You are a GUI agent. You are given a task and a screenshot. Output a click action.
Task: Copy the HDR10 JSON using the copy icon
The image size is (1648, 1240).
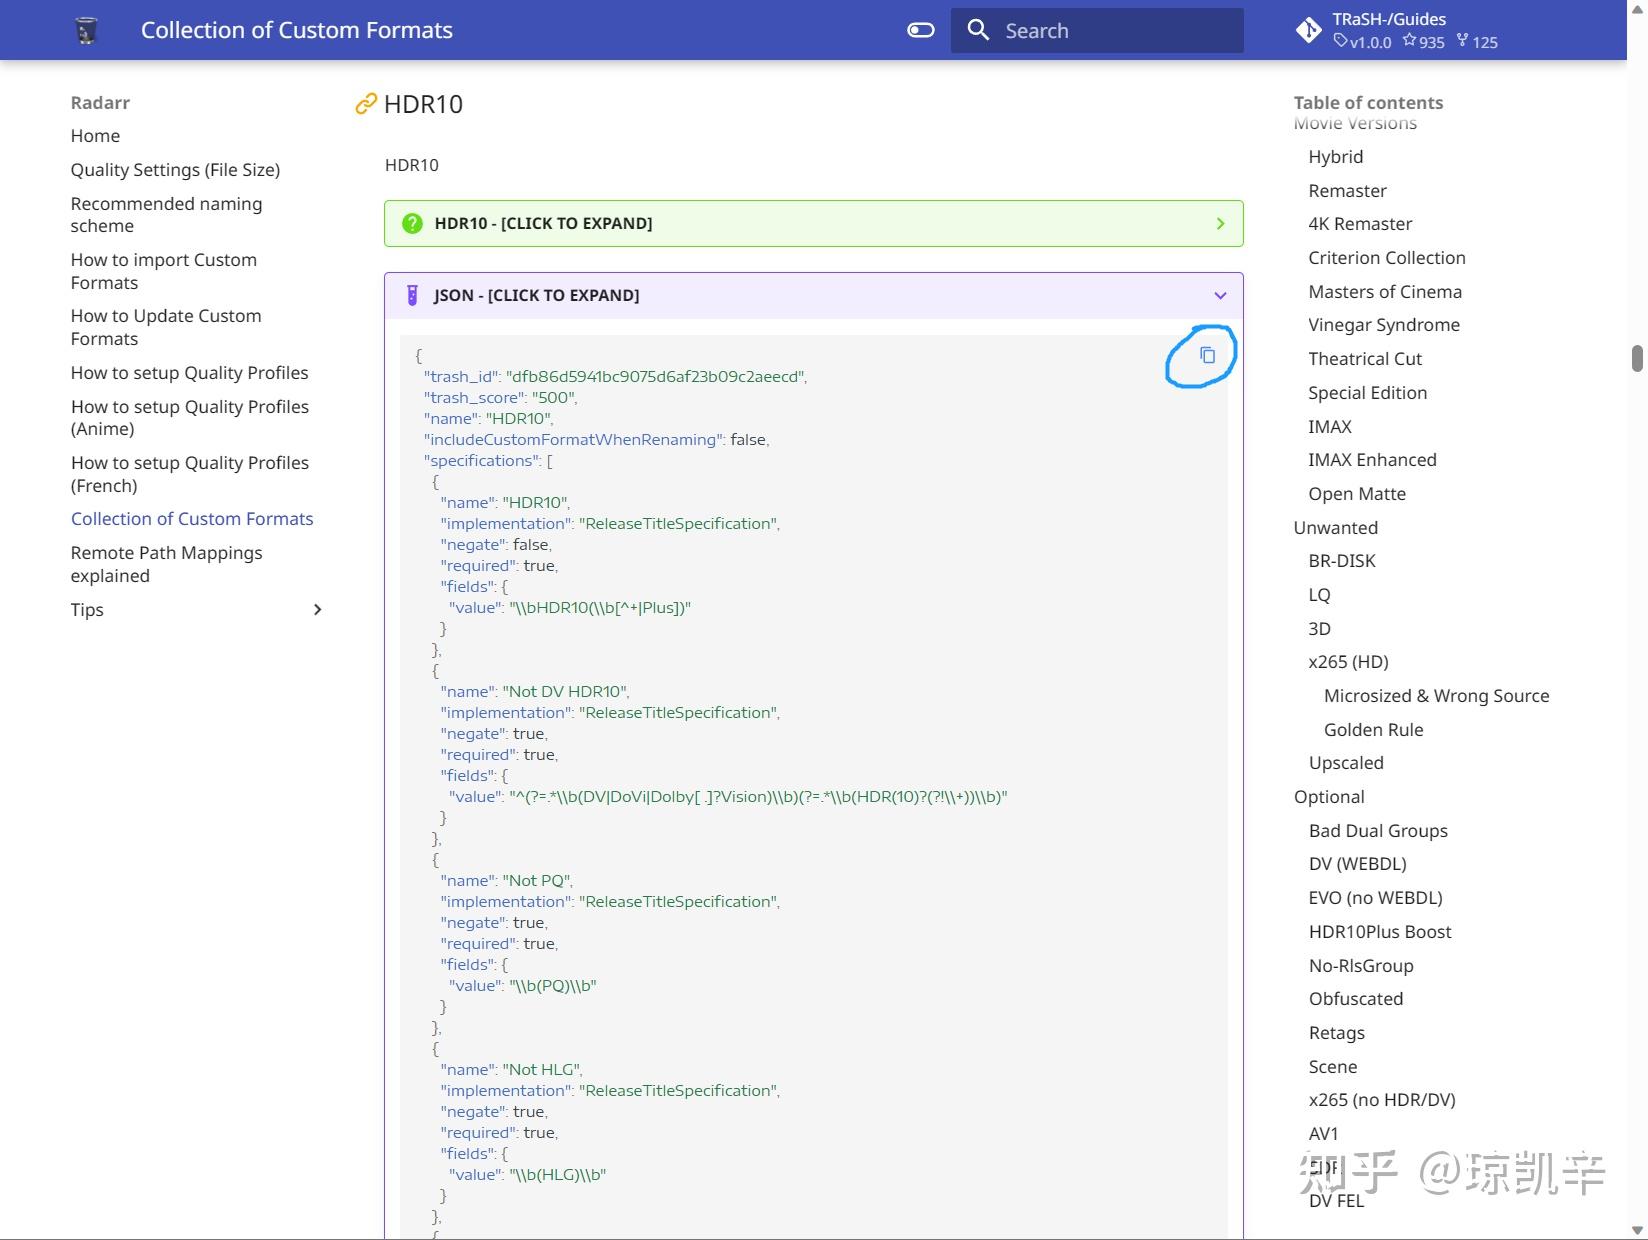coord(1207,355)
